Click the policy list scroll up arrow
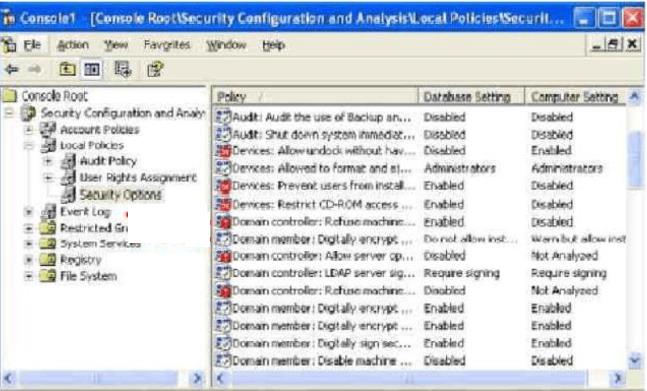The height and width of the screenshot is (391, 647). [635, 97]
